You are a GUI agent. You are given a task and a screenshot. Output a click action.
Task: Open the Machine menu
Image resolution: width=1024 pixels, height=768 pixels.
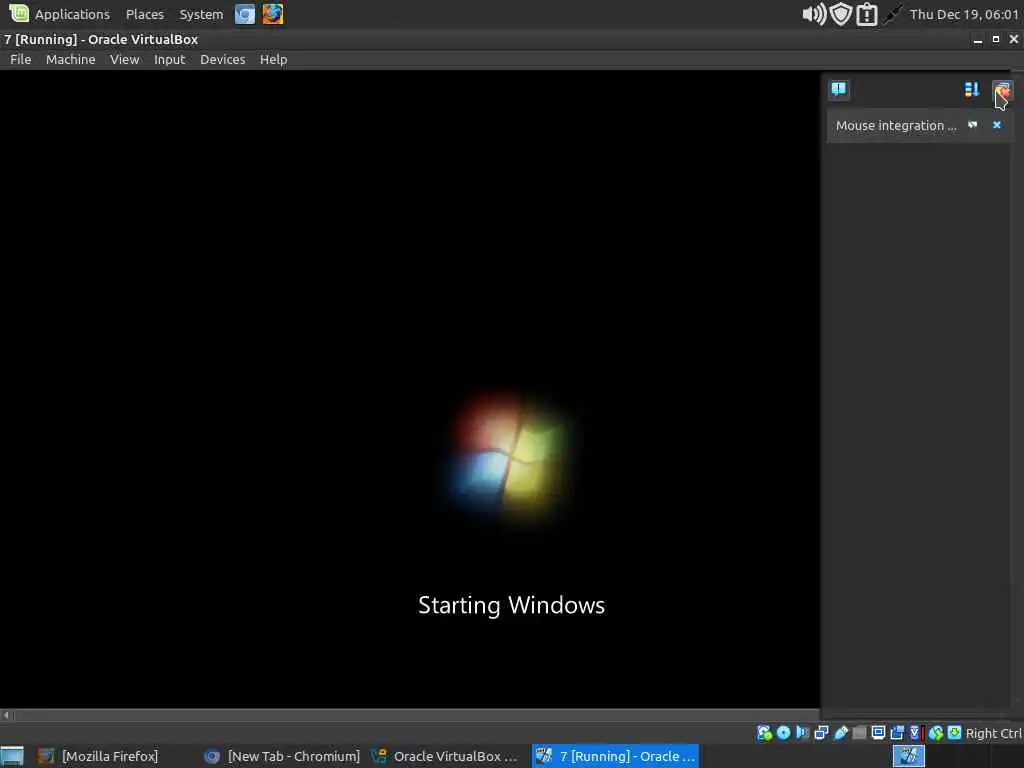coord(71,59)
